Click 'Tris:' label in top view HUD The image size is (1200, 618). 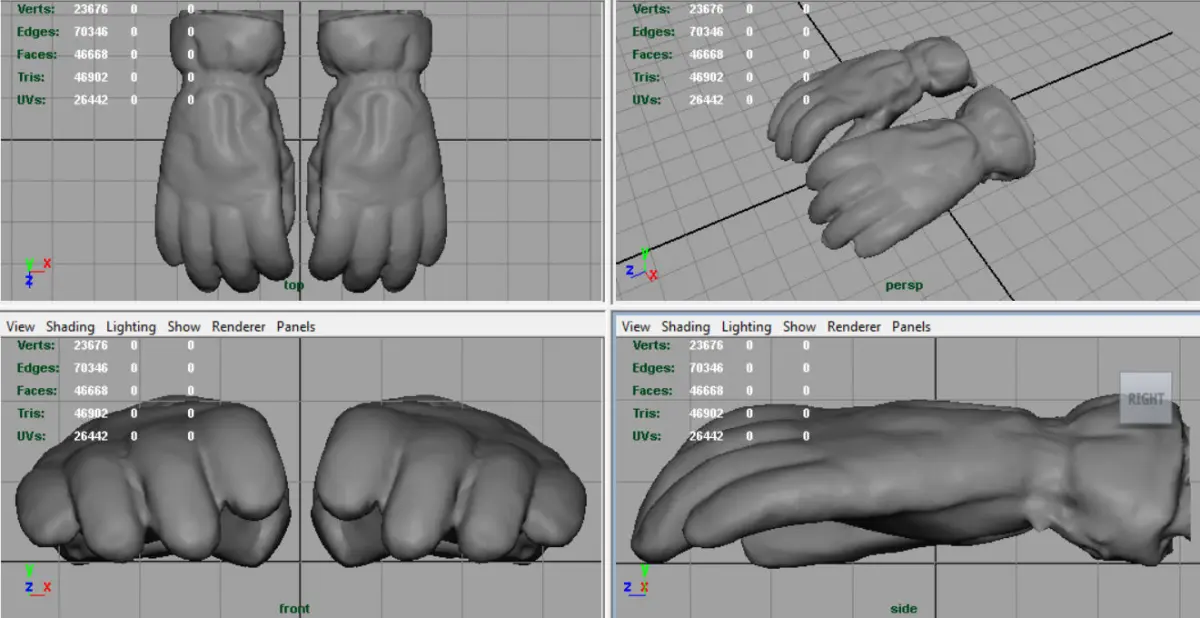pos(30,77)
